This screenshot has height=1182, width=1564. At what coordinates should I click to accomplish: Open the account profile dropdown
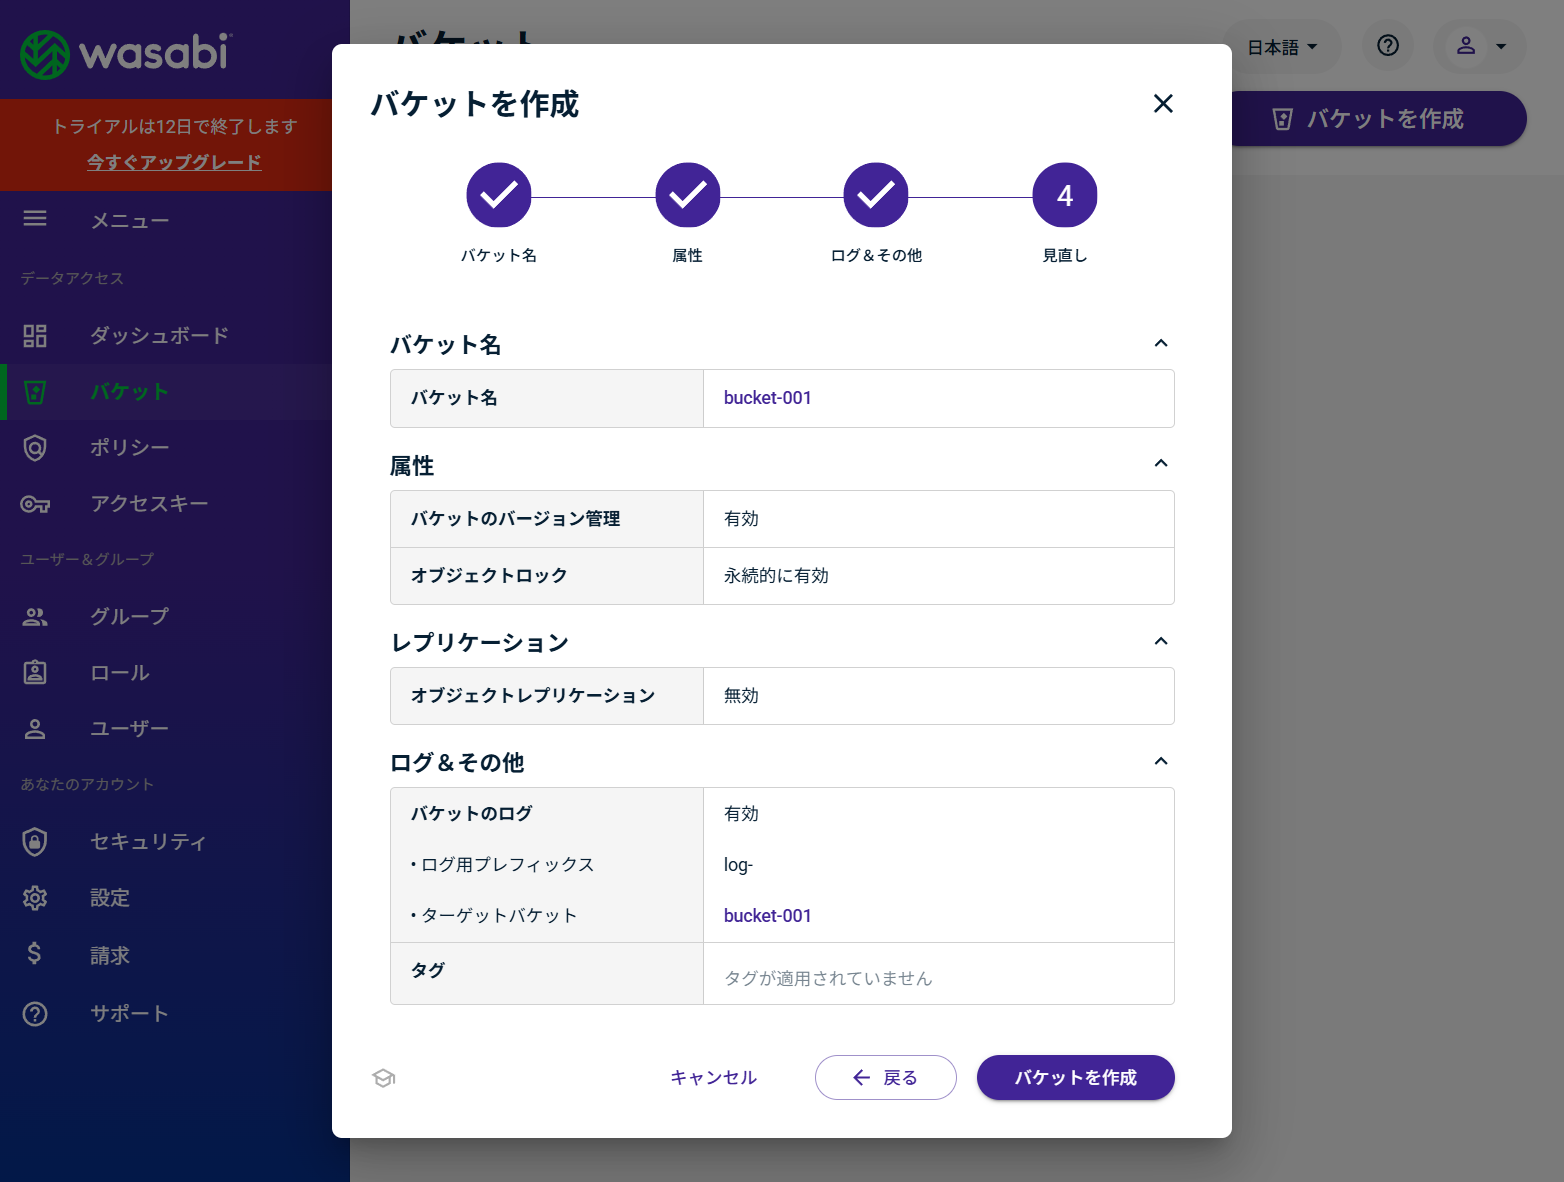click(x=1480, y=46)
